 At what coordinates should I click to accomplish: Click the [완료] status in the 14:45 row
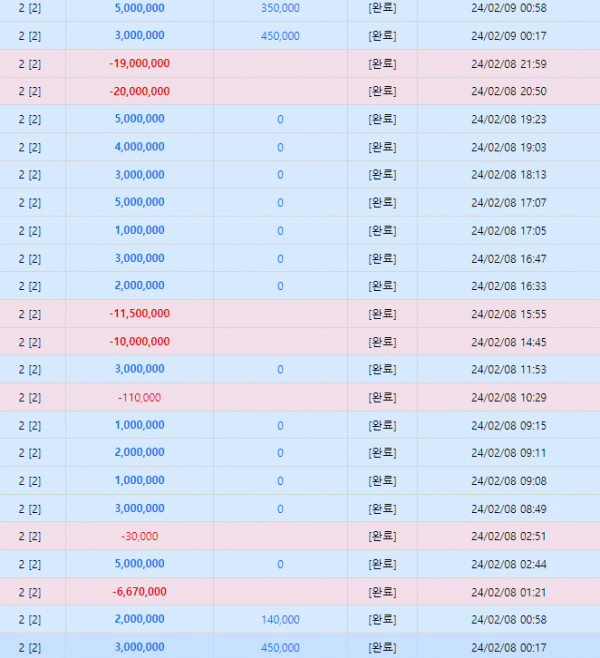pos(382,342)
